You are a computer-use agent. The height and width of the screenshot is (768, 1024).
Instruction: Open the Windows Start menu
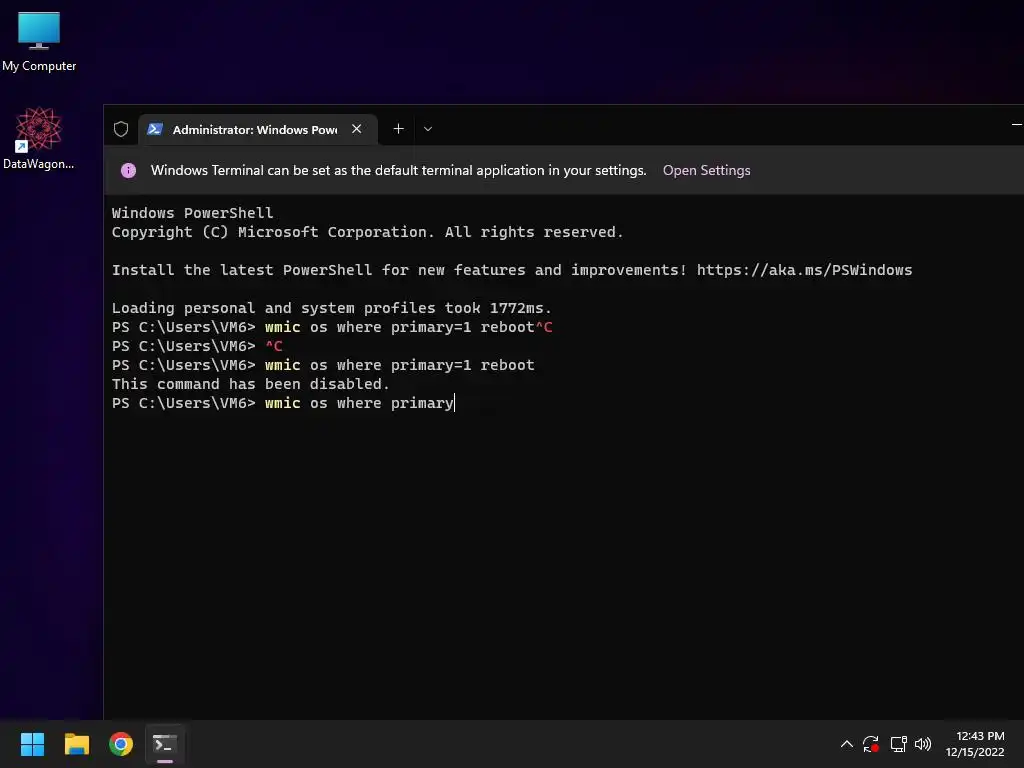point(32,744)
